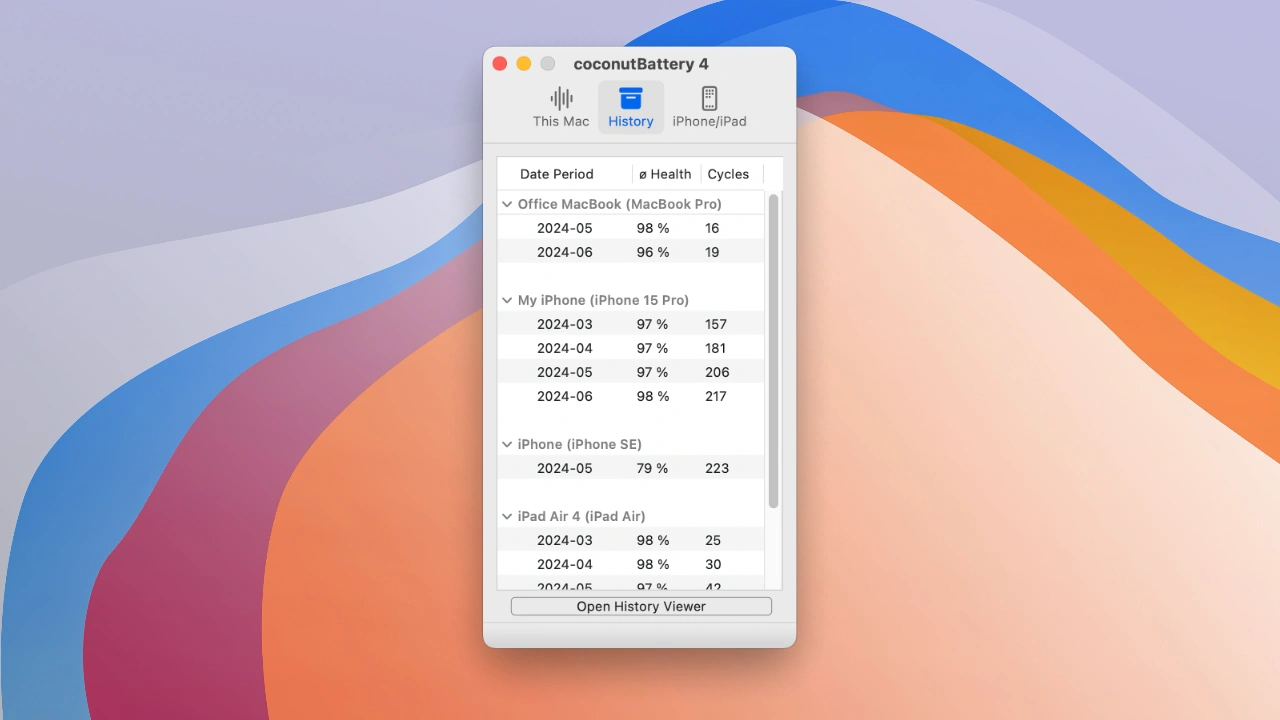Select iPad Air 4 row with 30 cycles
Screen dimensions: 1280x720
tap(630, 564)
